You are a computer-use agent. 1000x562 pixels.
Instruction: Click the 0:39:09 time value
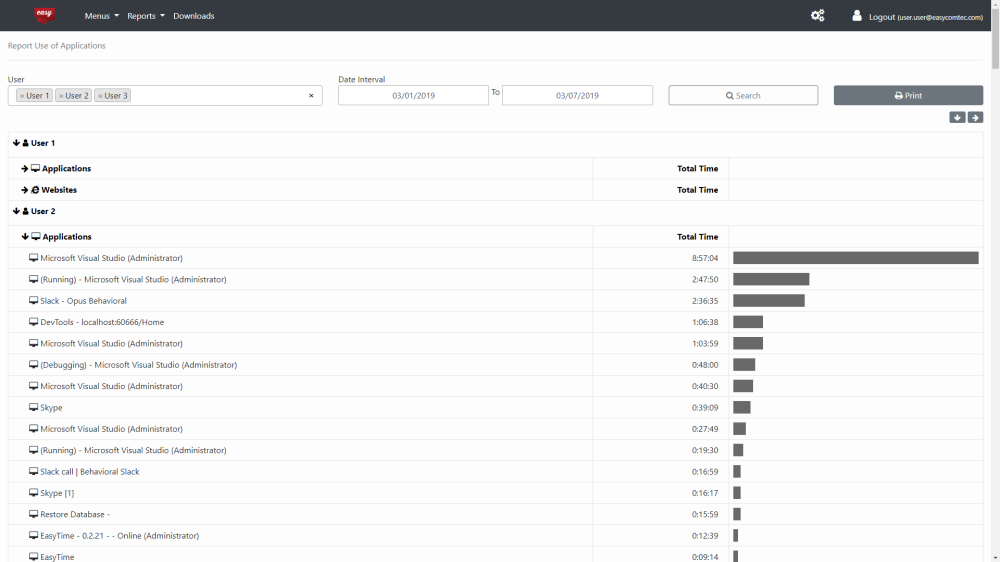[705, 408]
